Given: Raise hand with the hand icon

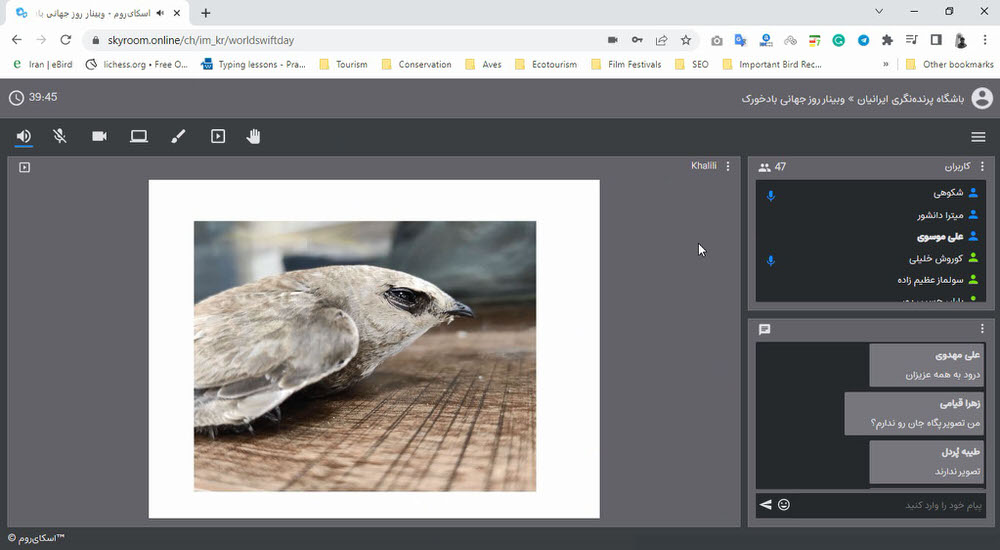Looking at the screenshot, I should 254,137.
